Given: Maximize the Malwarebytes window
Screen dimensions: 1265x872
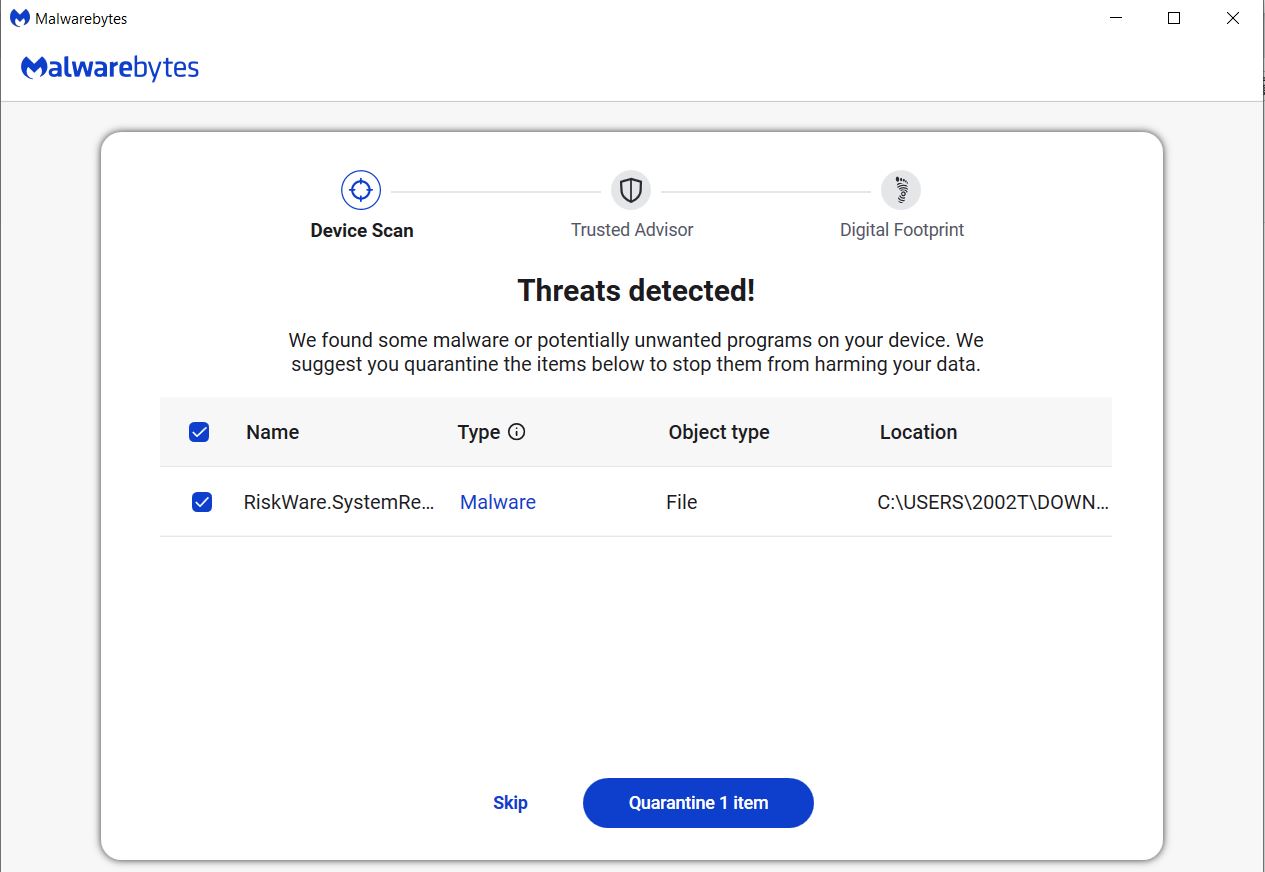Looking at the screenshot, I should pos(1174,18).
